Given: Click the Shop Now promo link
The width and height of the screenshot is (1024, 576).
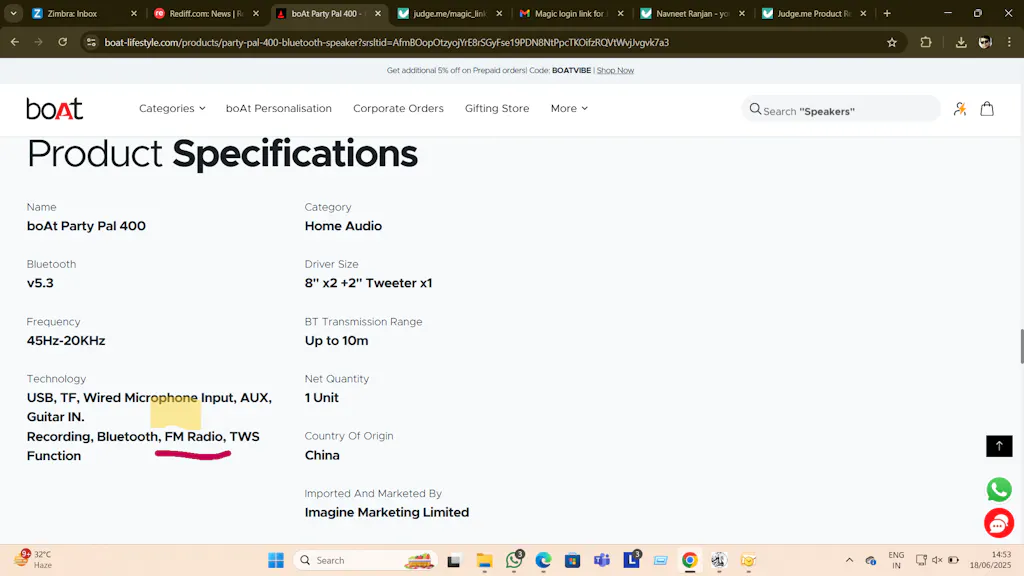Looking at the screenshot, I should pos(615,70).
